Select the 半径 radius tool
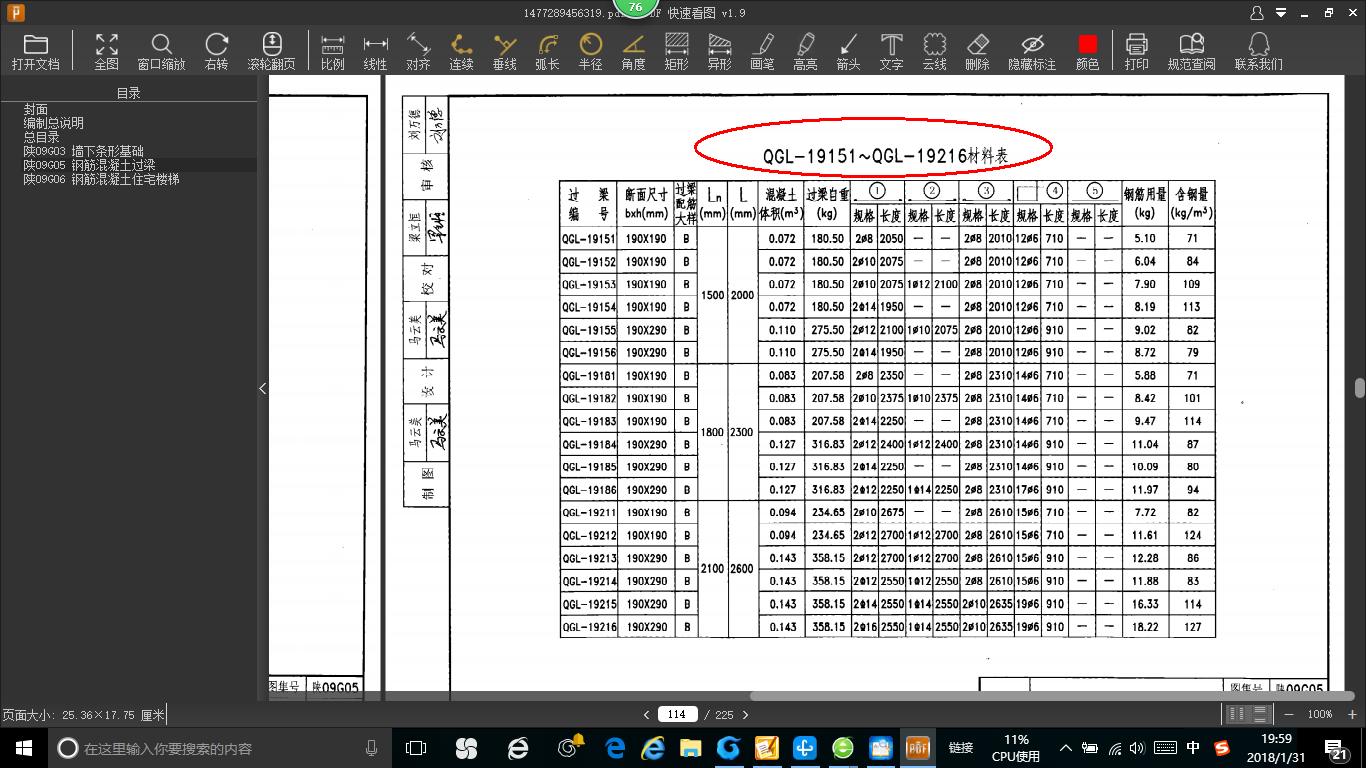The height and width of the screenshot is (768, 1366). (x=591, y=52)
